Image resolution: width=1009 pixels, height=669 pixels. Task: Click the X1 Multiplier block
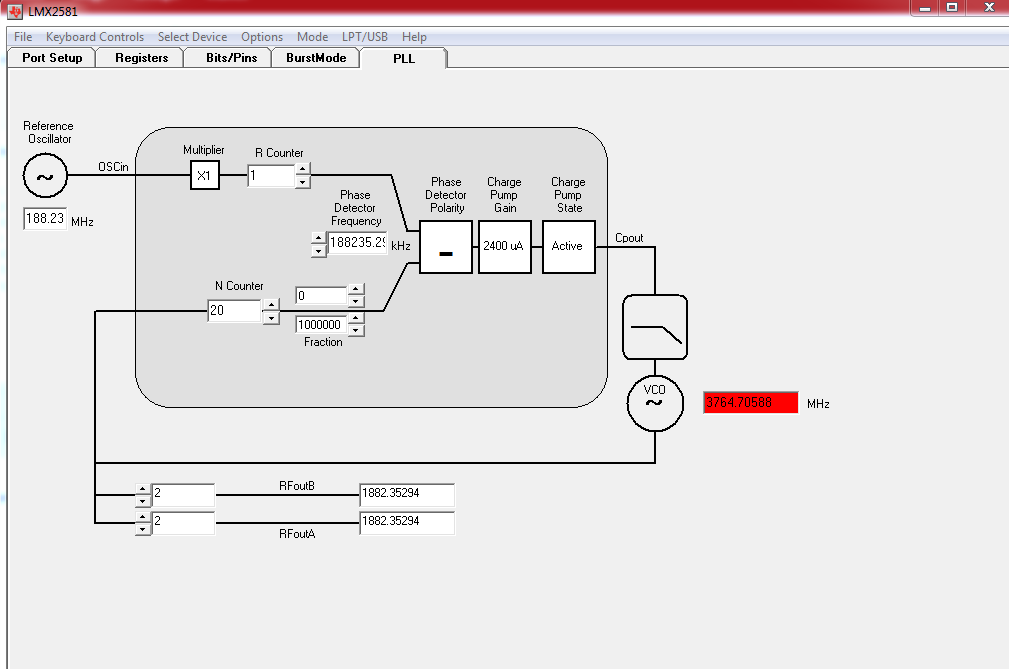[x=205, y=175]
